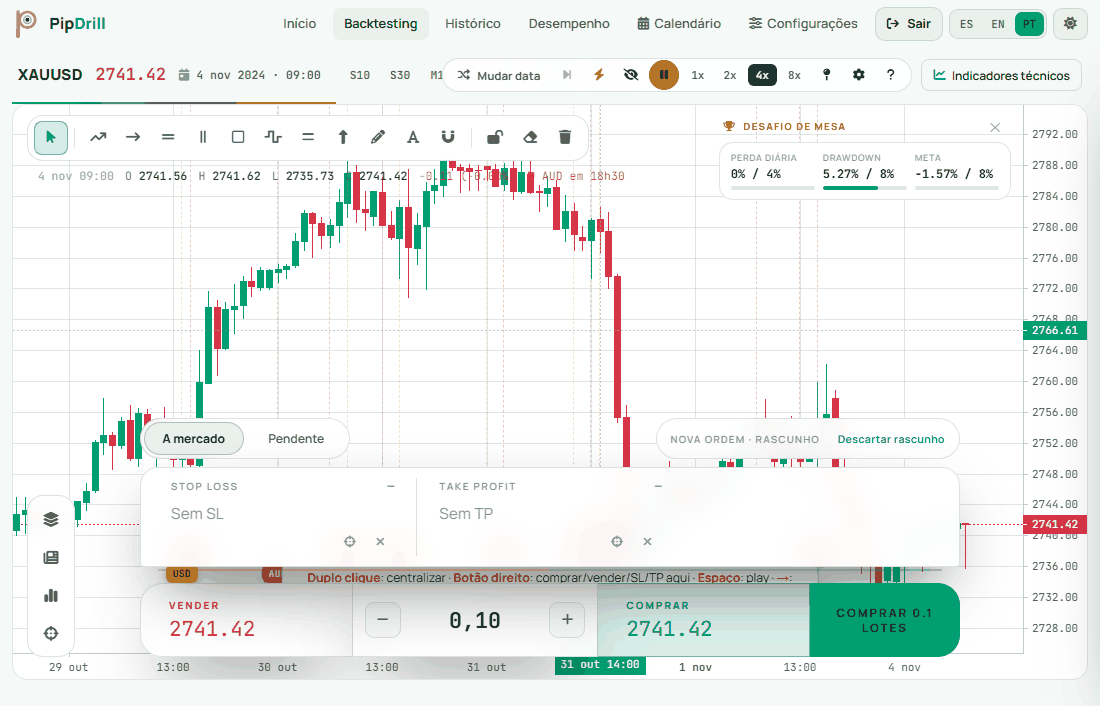This screenshot has width=1100, height=706.
Task: Set replay speed to 2x
Action: pos(730,75)
